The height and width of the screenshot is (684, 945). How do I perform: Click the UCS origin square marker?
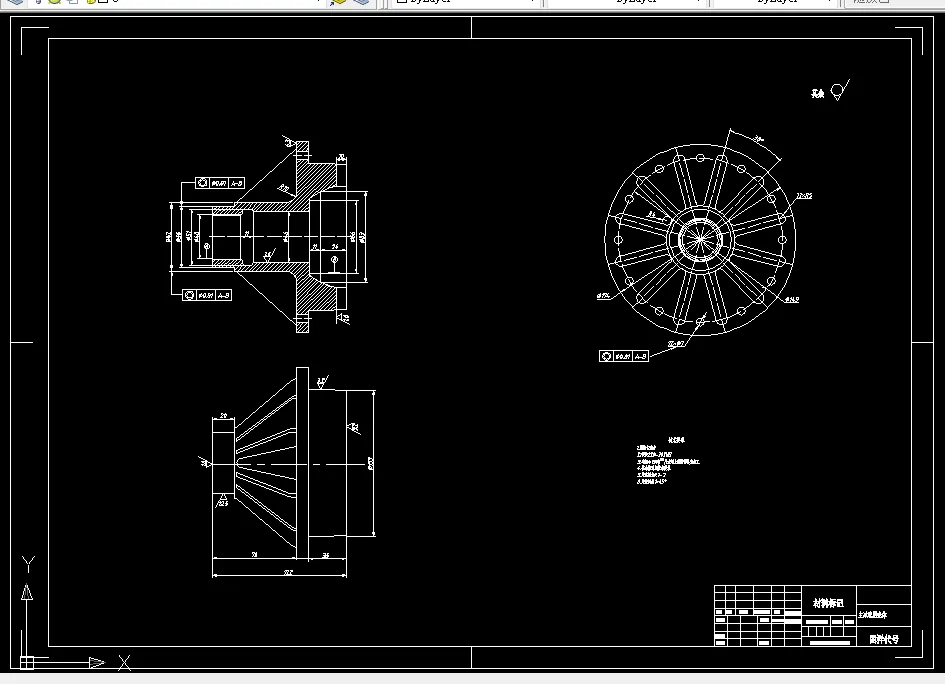tap(27, 662)
